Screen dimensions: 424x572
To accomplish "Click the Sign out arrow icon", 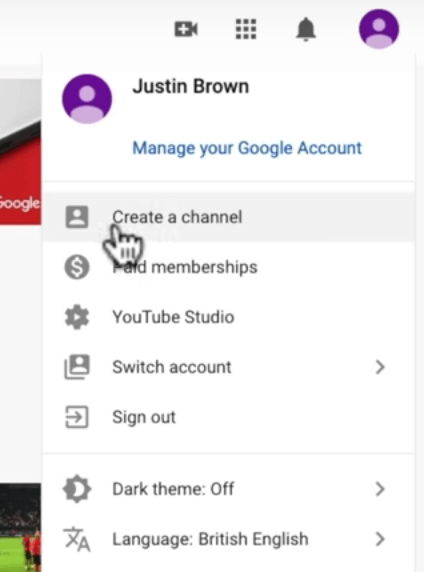I will click(77, 417).
